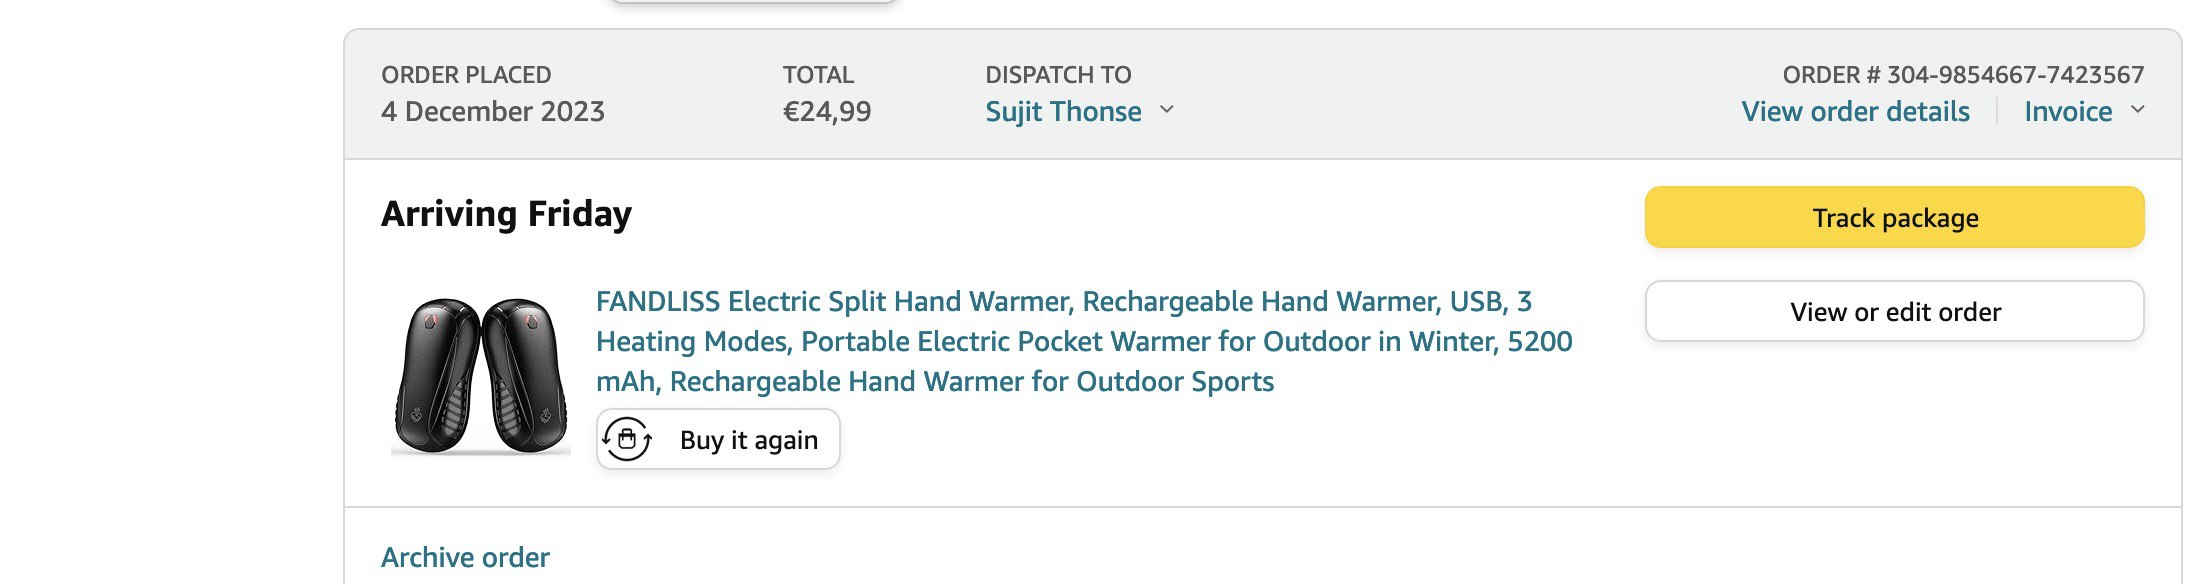Click the yellow Track package button

pyautogui.click(x=1894, y=217)
